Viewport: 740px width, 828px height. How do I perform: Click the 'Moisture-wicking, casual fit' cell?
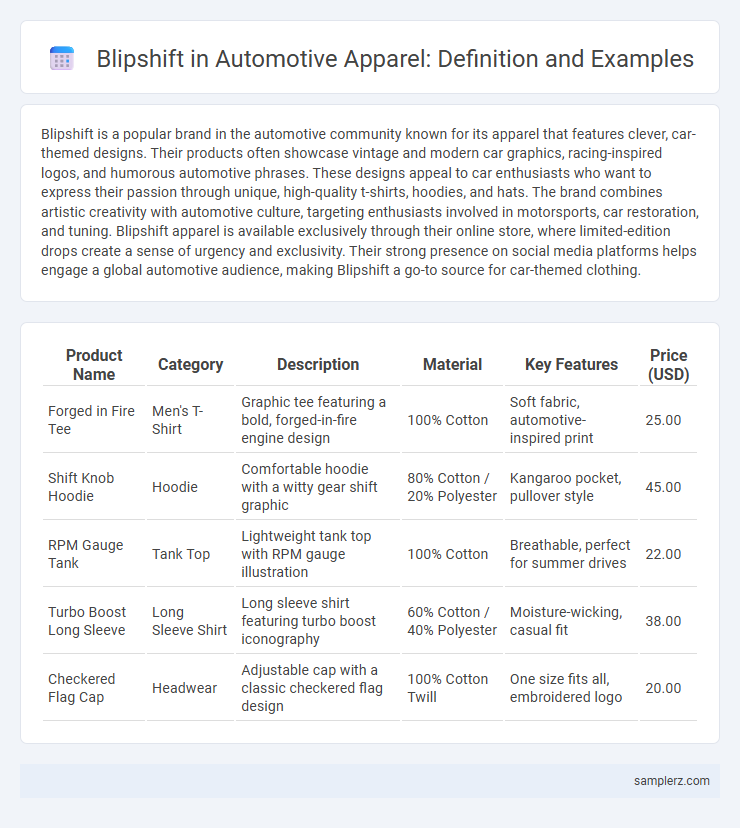pyautogui.click(x=571, y=621)
